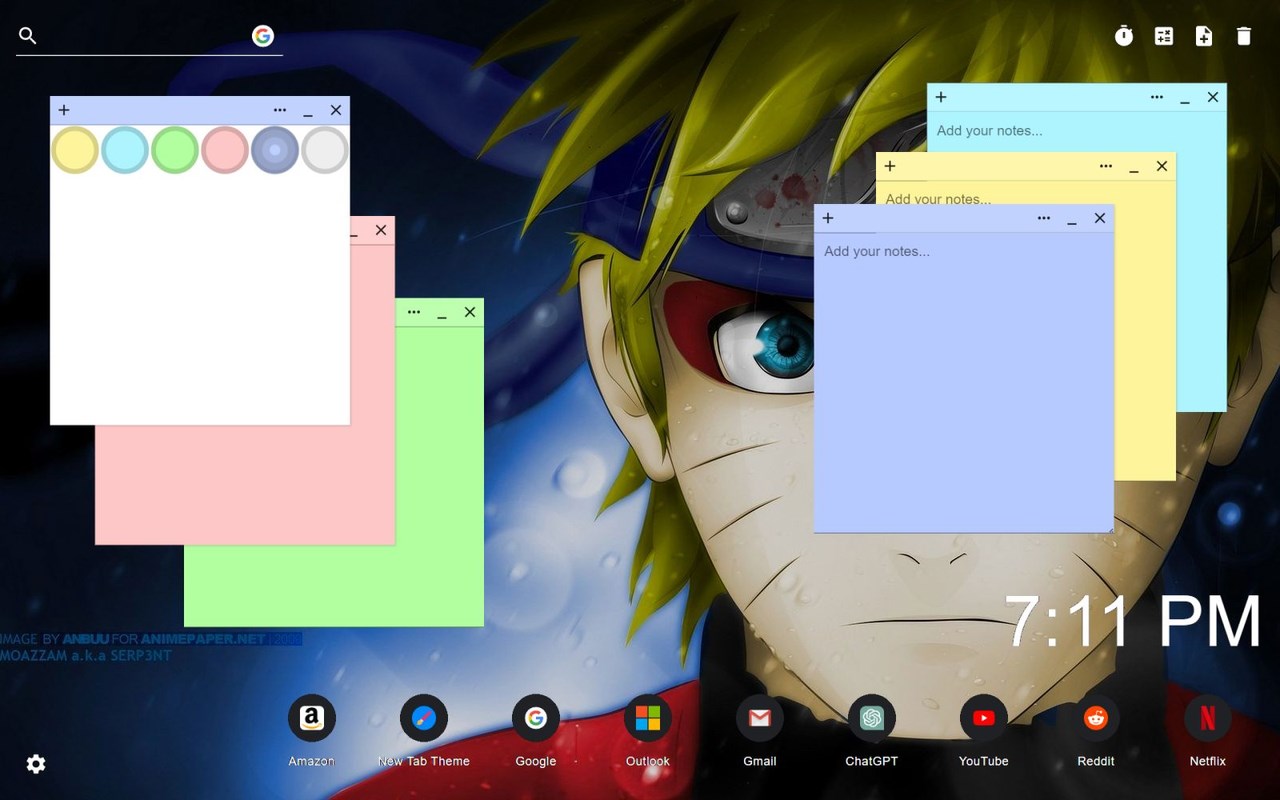Open the three-dot menu on the green note

point(414,312)
